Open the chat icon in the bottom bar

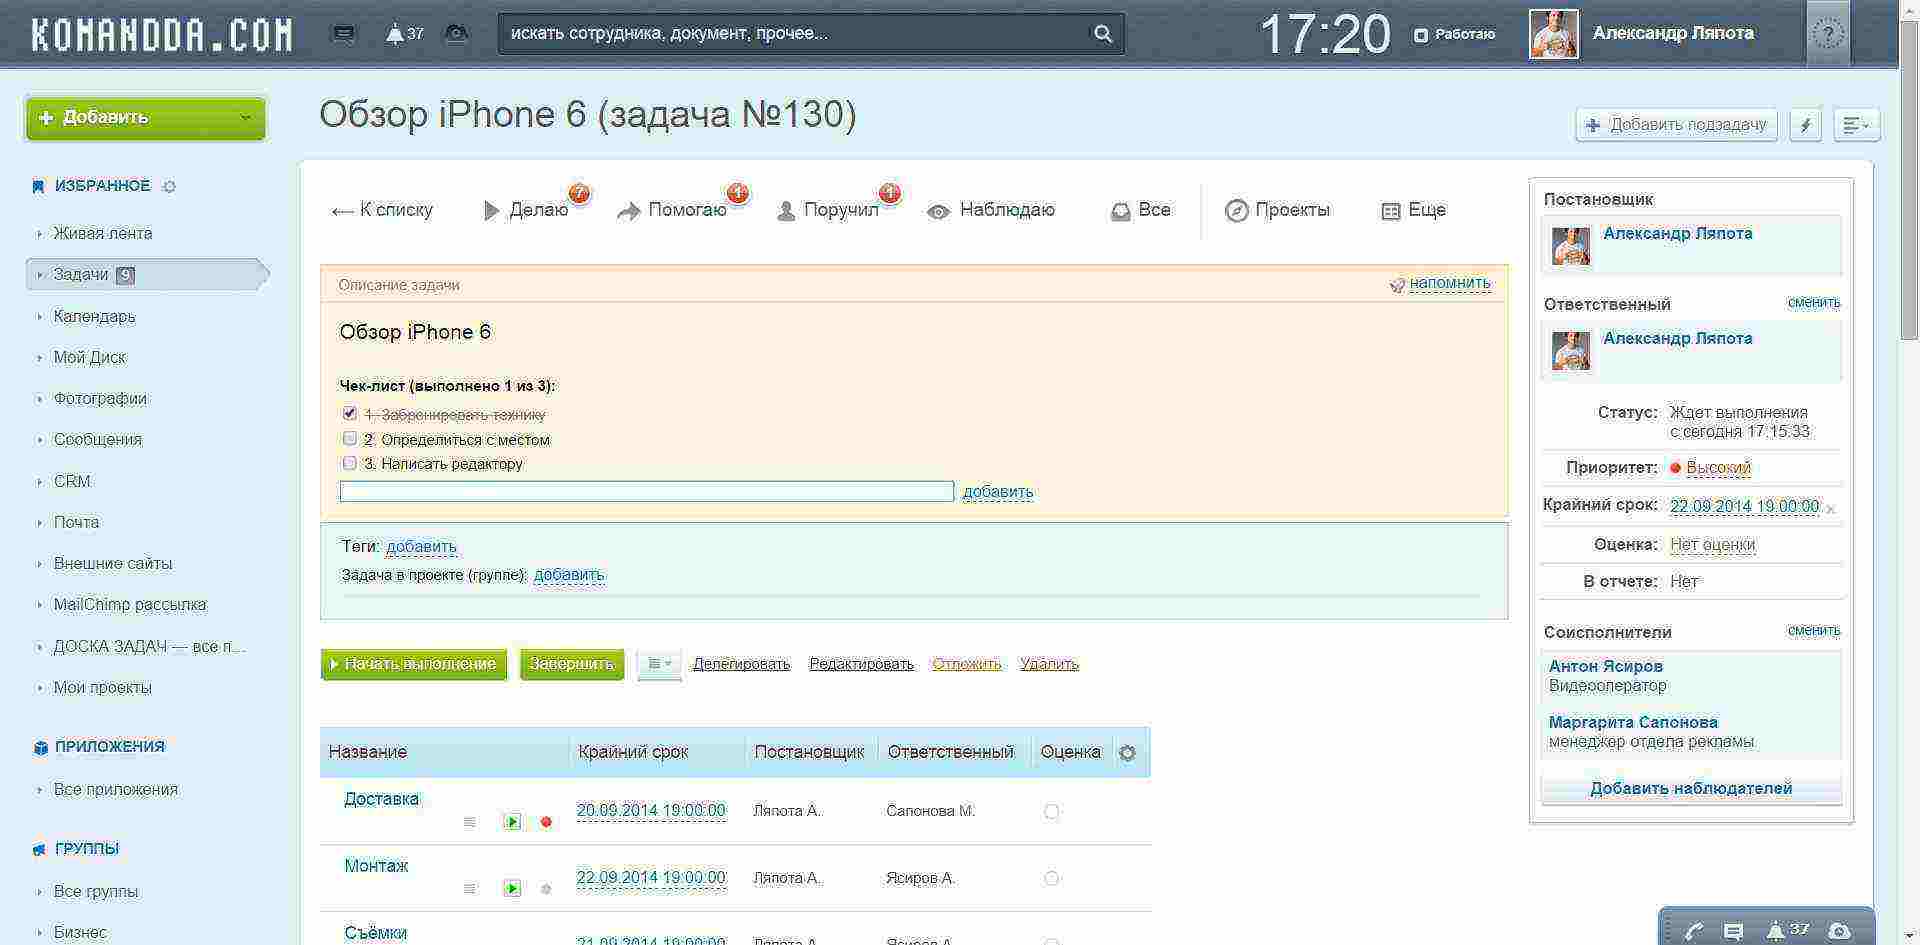[x=1734, y=931]
